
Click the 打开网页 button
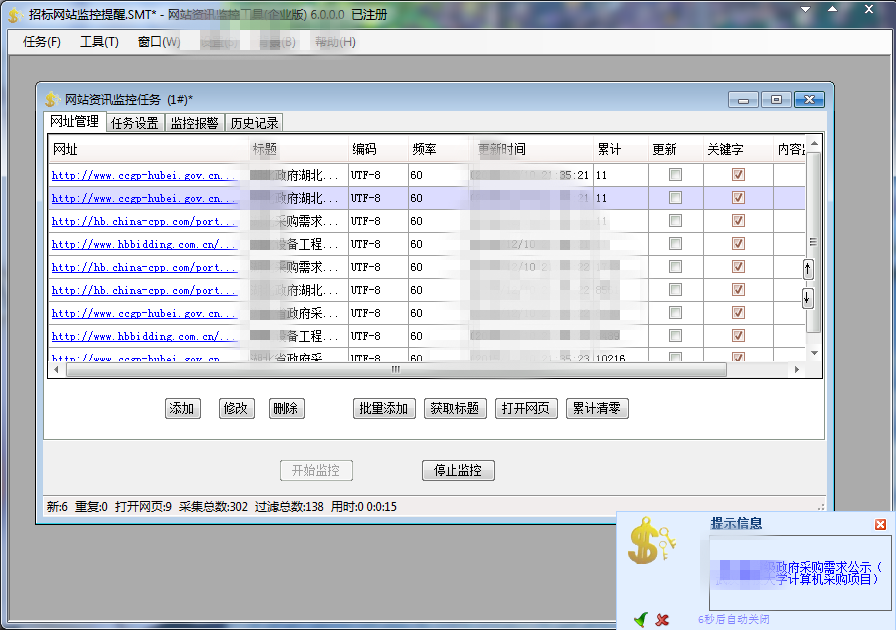[x=526, y=408]
